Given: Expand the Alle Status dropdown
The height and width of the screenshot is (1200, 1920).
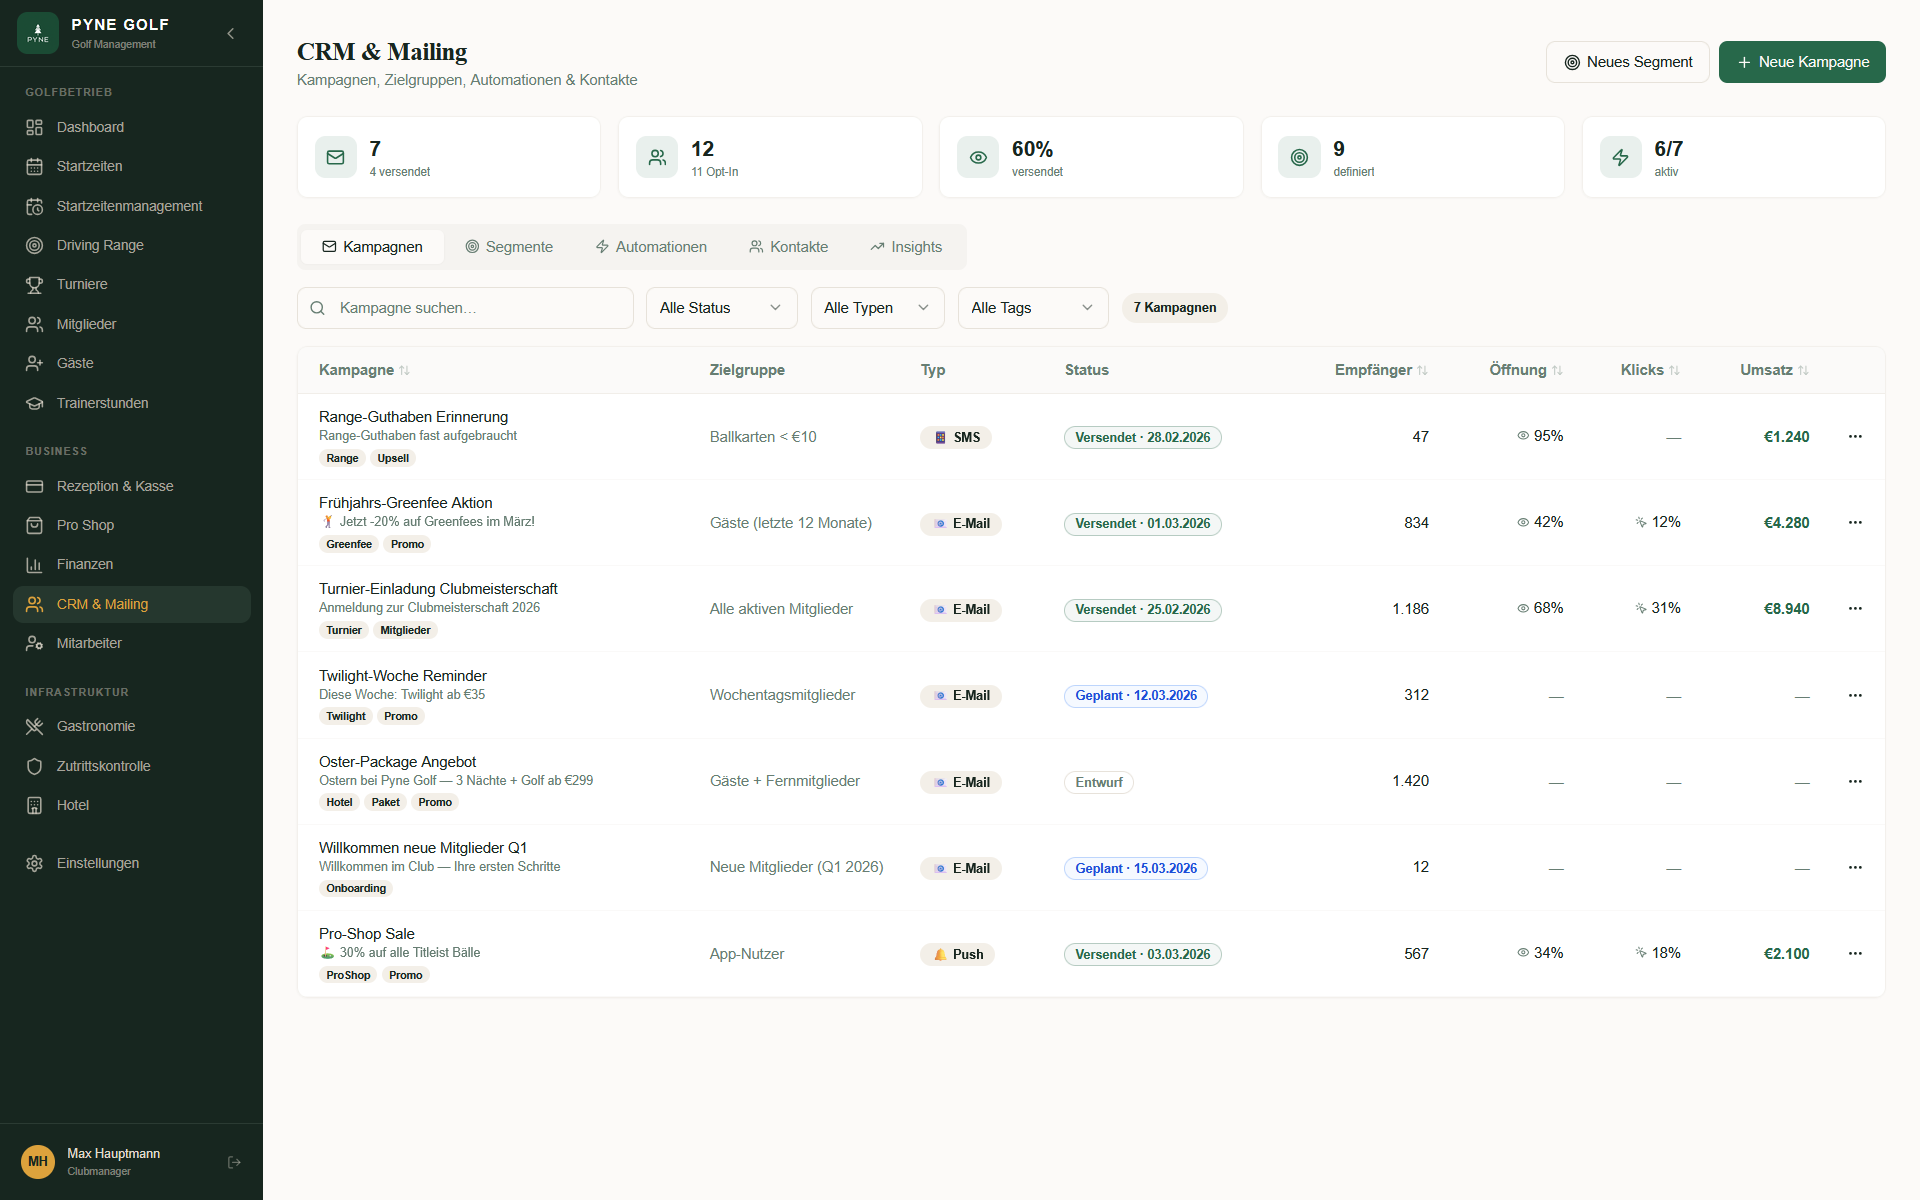Looking at the screenshot, I should coord(721,308).
